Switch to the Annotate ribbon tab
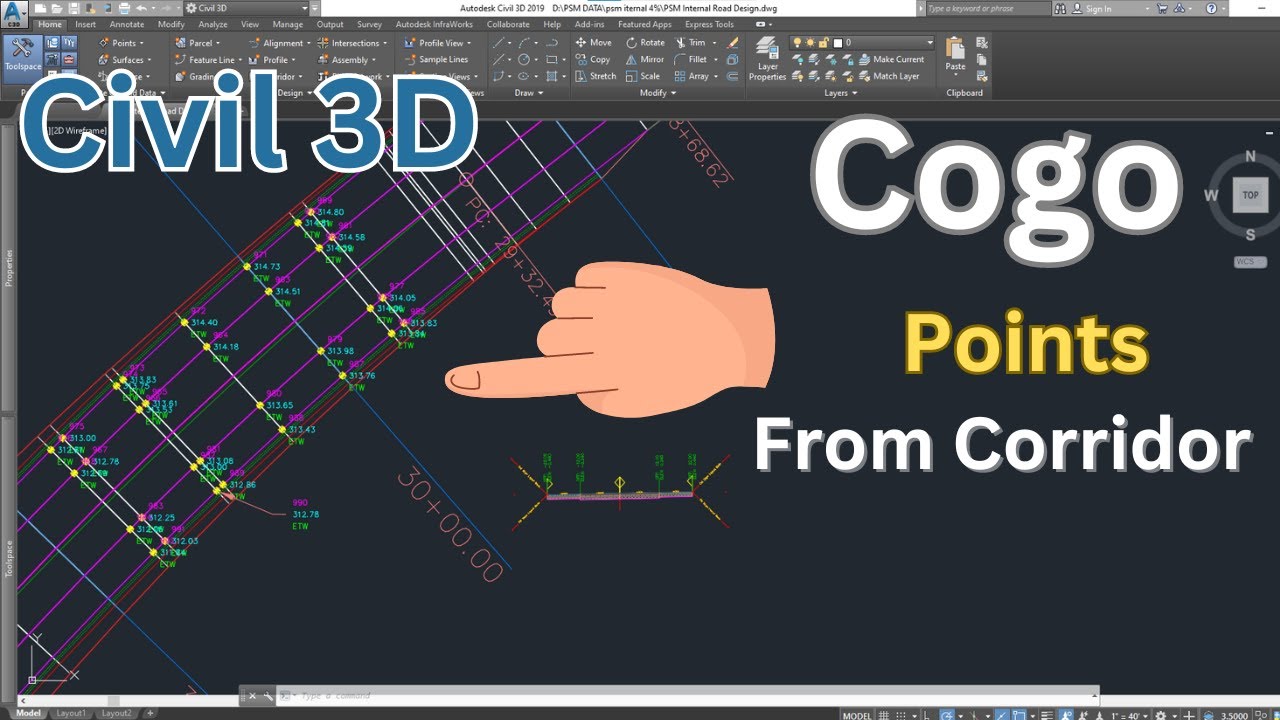The width and height of the screenshot is (1280, 720). (x=127, y=24)
